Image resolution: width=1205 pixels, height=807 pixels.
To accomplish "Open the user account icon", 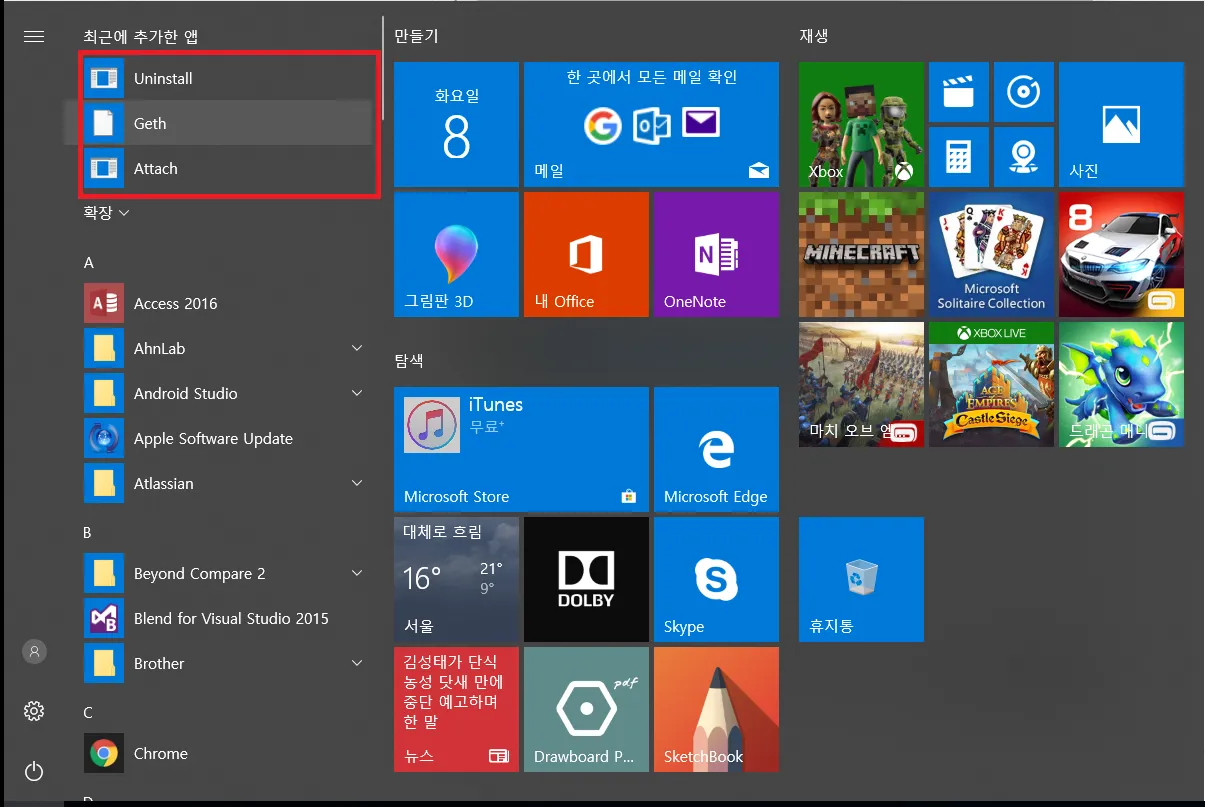I will tap(34, 651).
